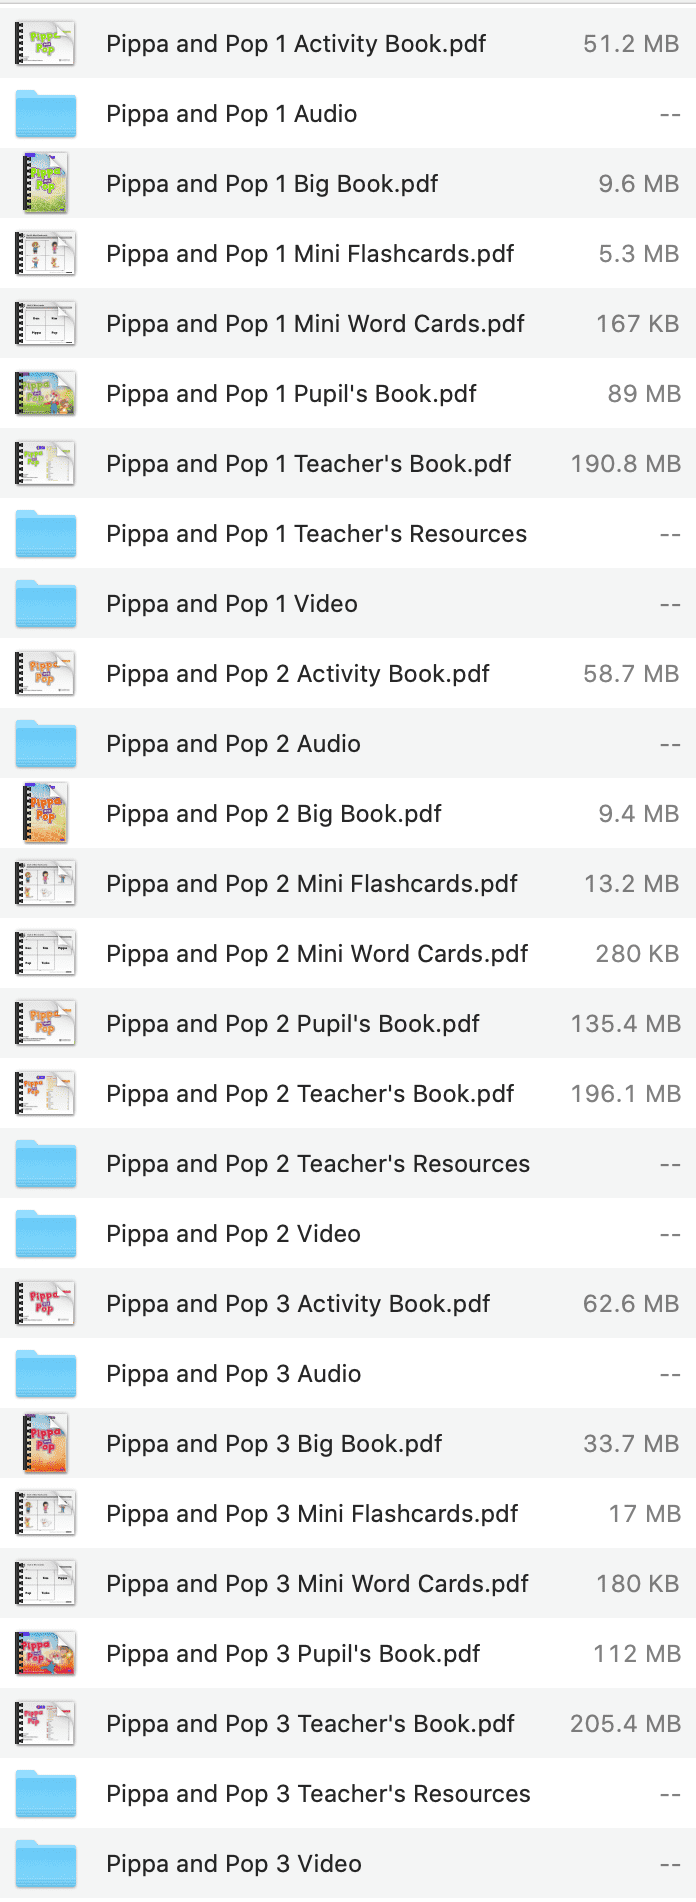Click the Pippa and Pop 2 Pupil's Book thumbnail

tap(44, 1024)
